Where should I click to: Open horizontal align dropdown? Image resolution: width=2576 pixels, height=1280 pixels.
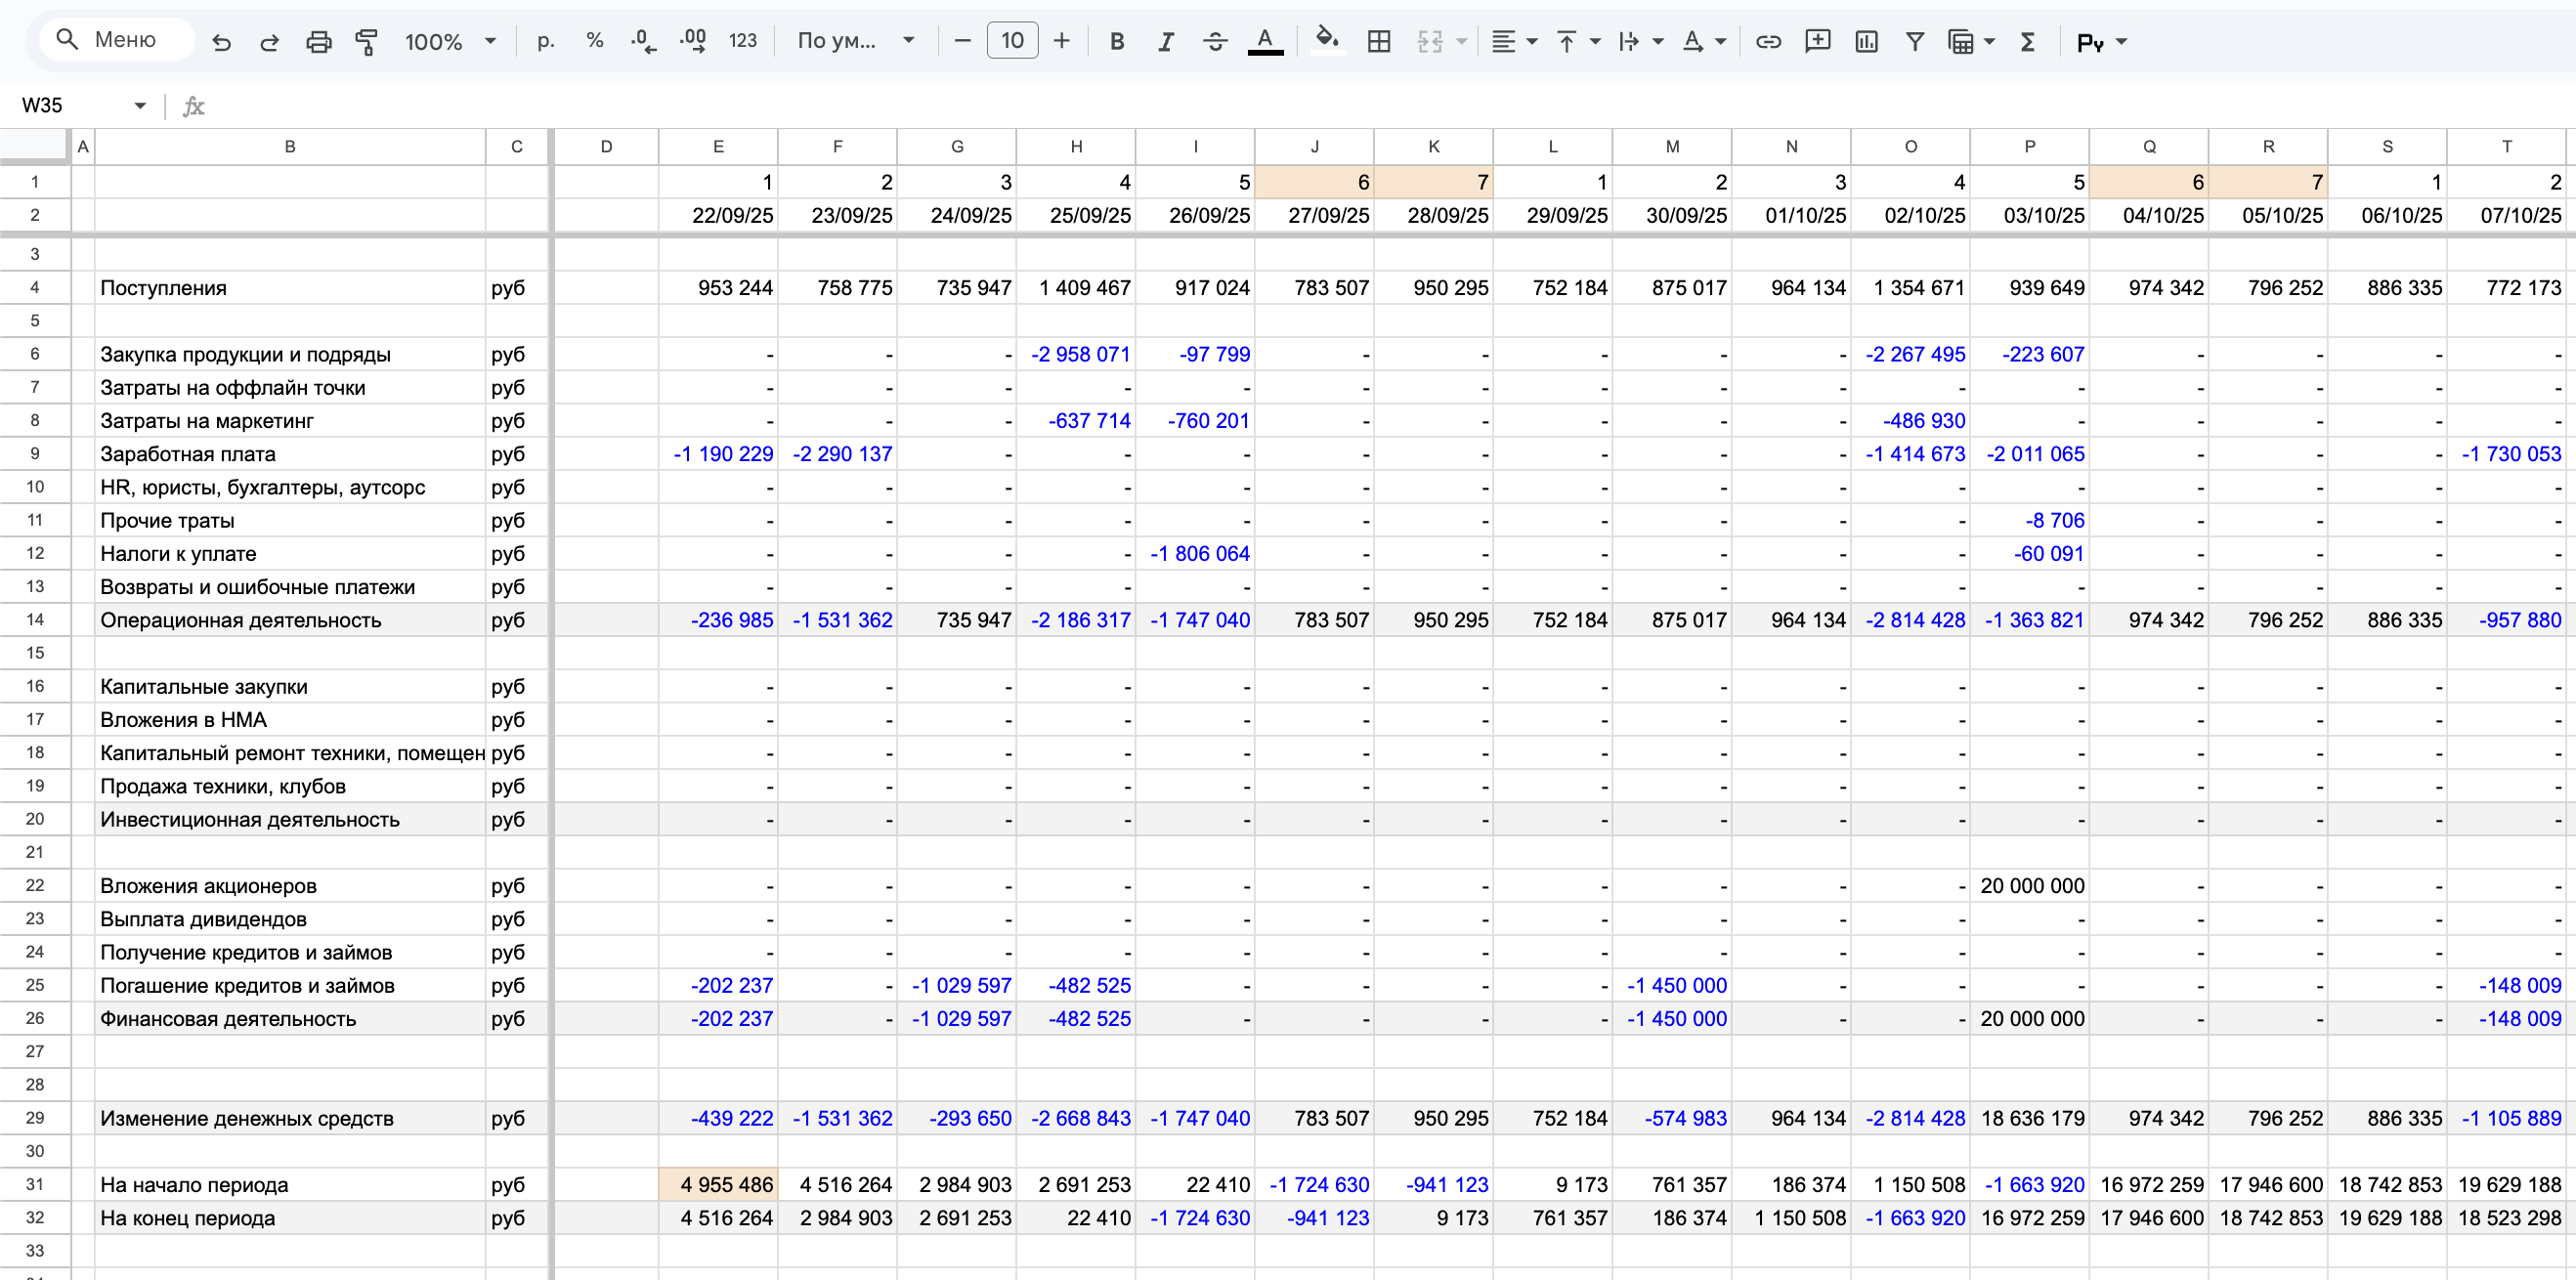click(1514, 42)
